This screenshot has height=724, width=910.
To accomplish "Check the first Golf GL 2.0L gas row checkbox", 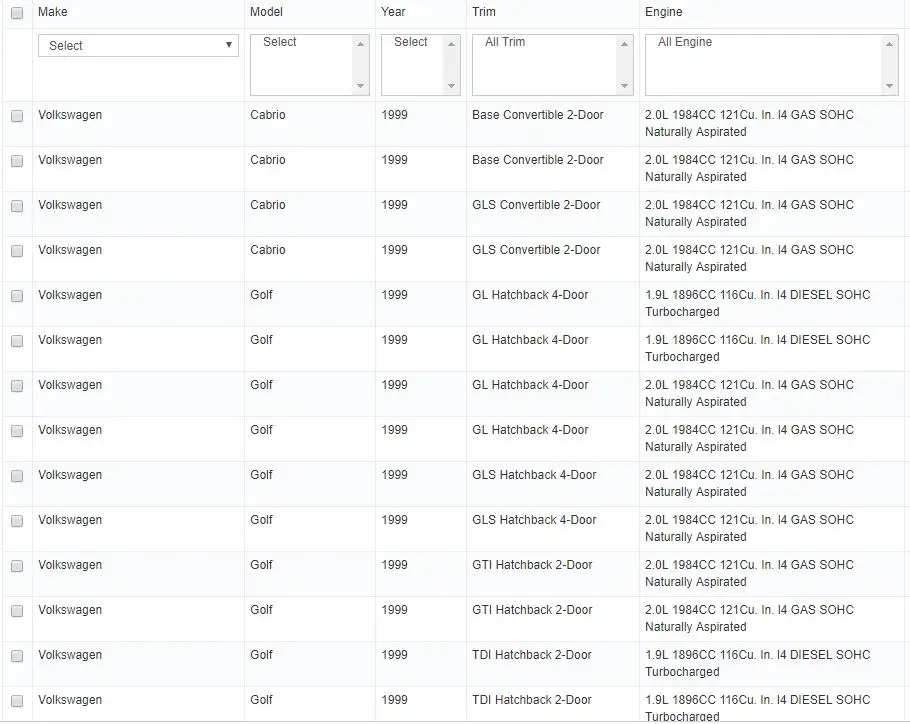I will point(17,386).
